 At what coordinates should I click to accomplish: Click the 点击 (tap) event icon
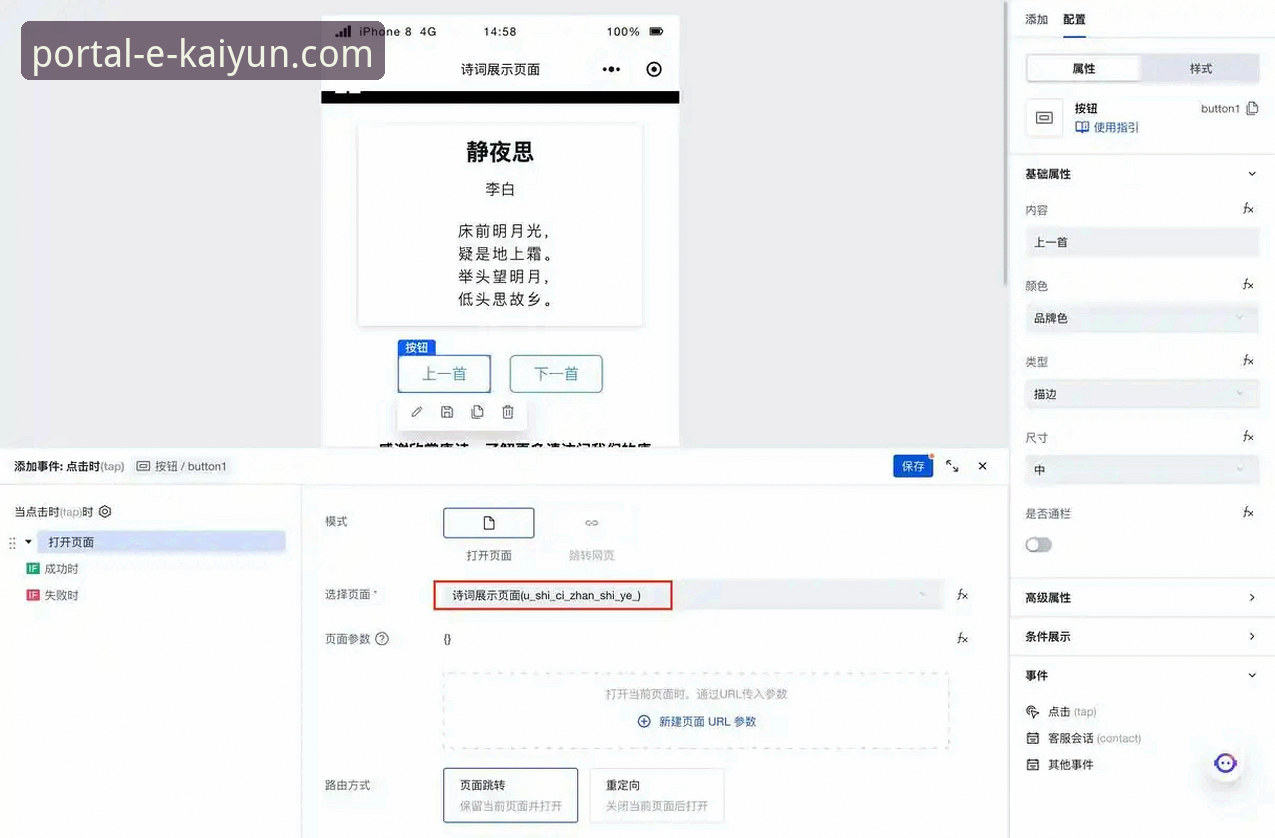1033,712
